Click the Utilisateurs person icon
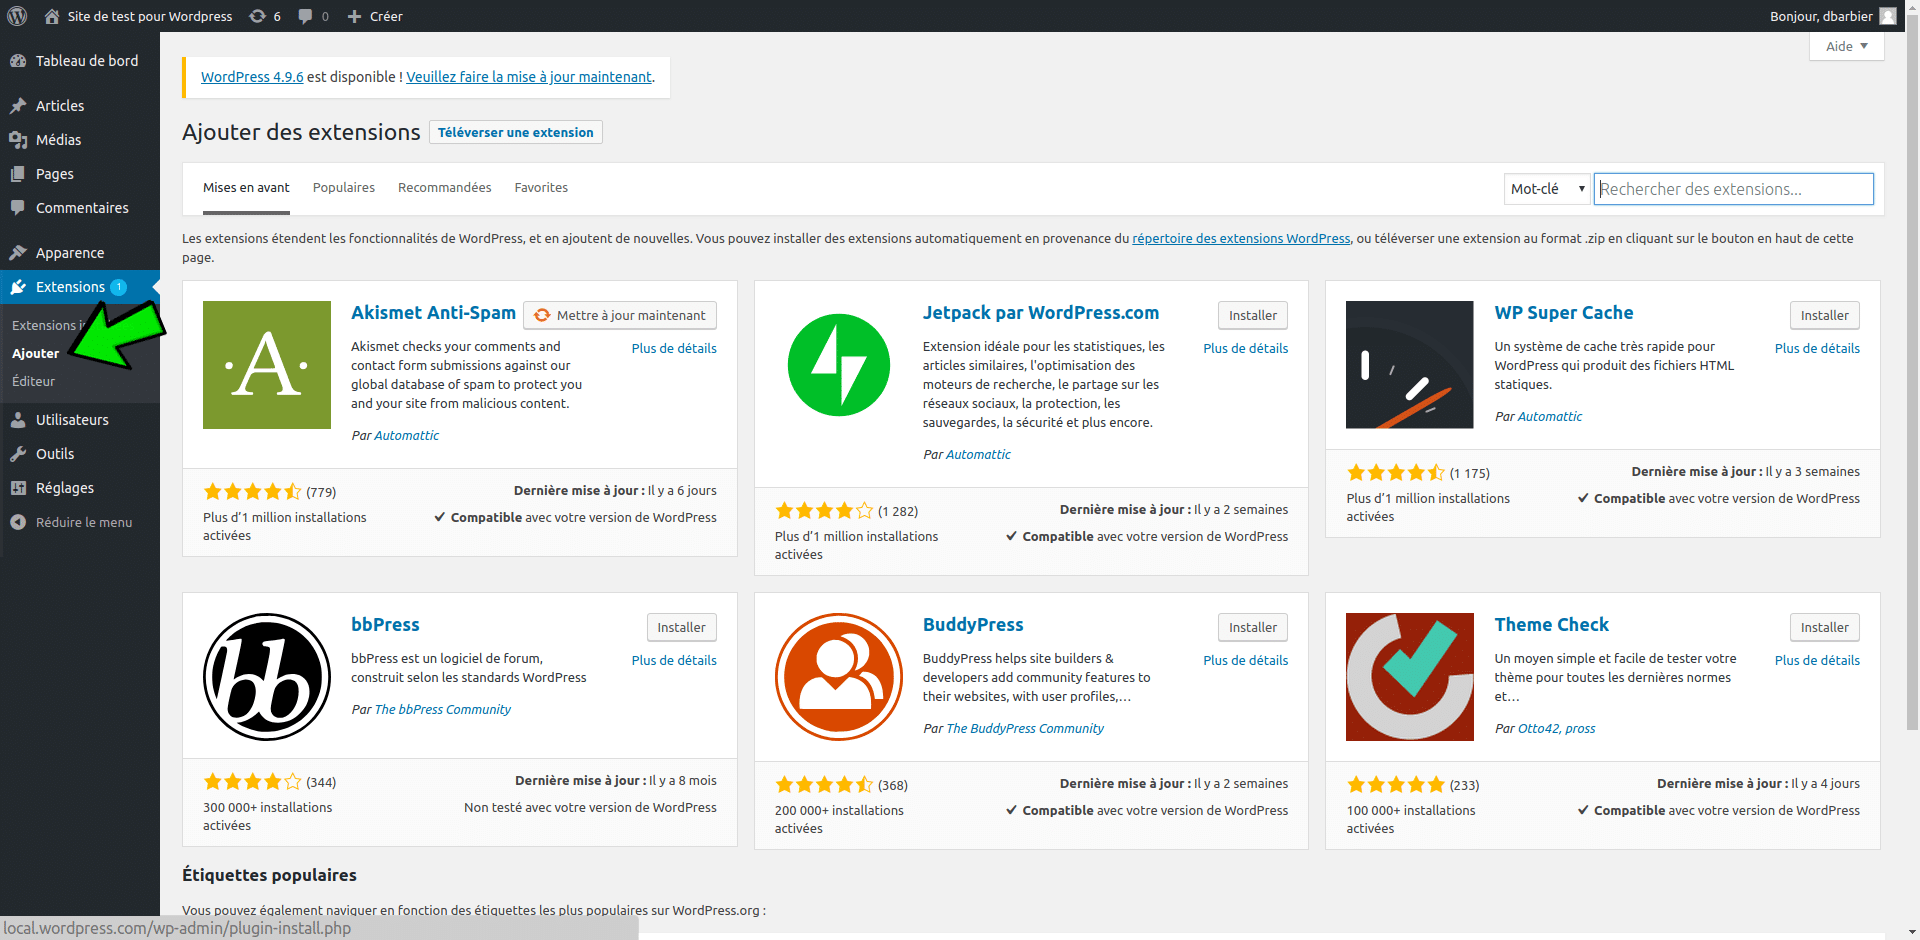 (18, 420)
